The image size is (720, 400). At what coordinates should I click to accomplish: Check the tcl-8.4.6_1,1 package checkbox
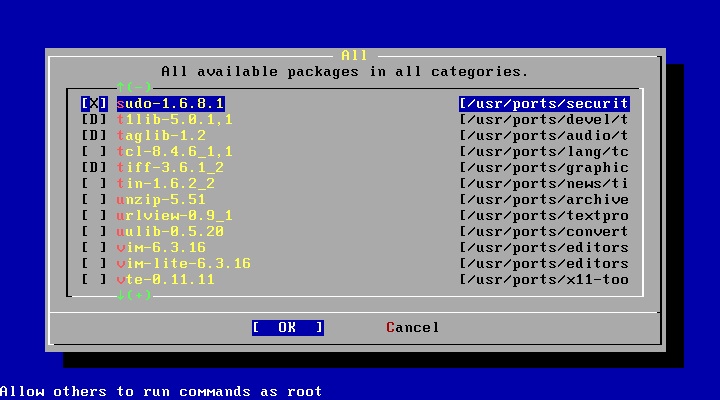pyautogui.click(x=94, y=152)
